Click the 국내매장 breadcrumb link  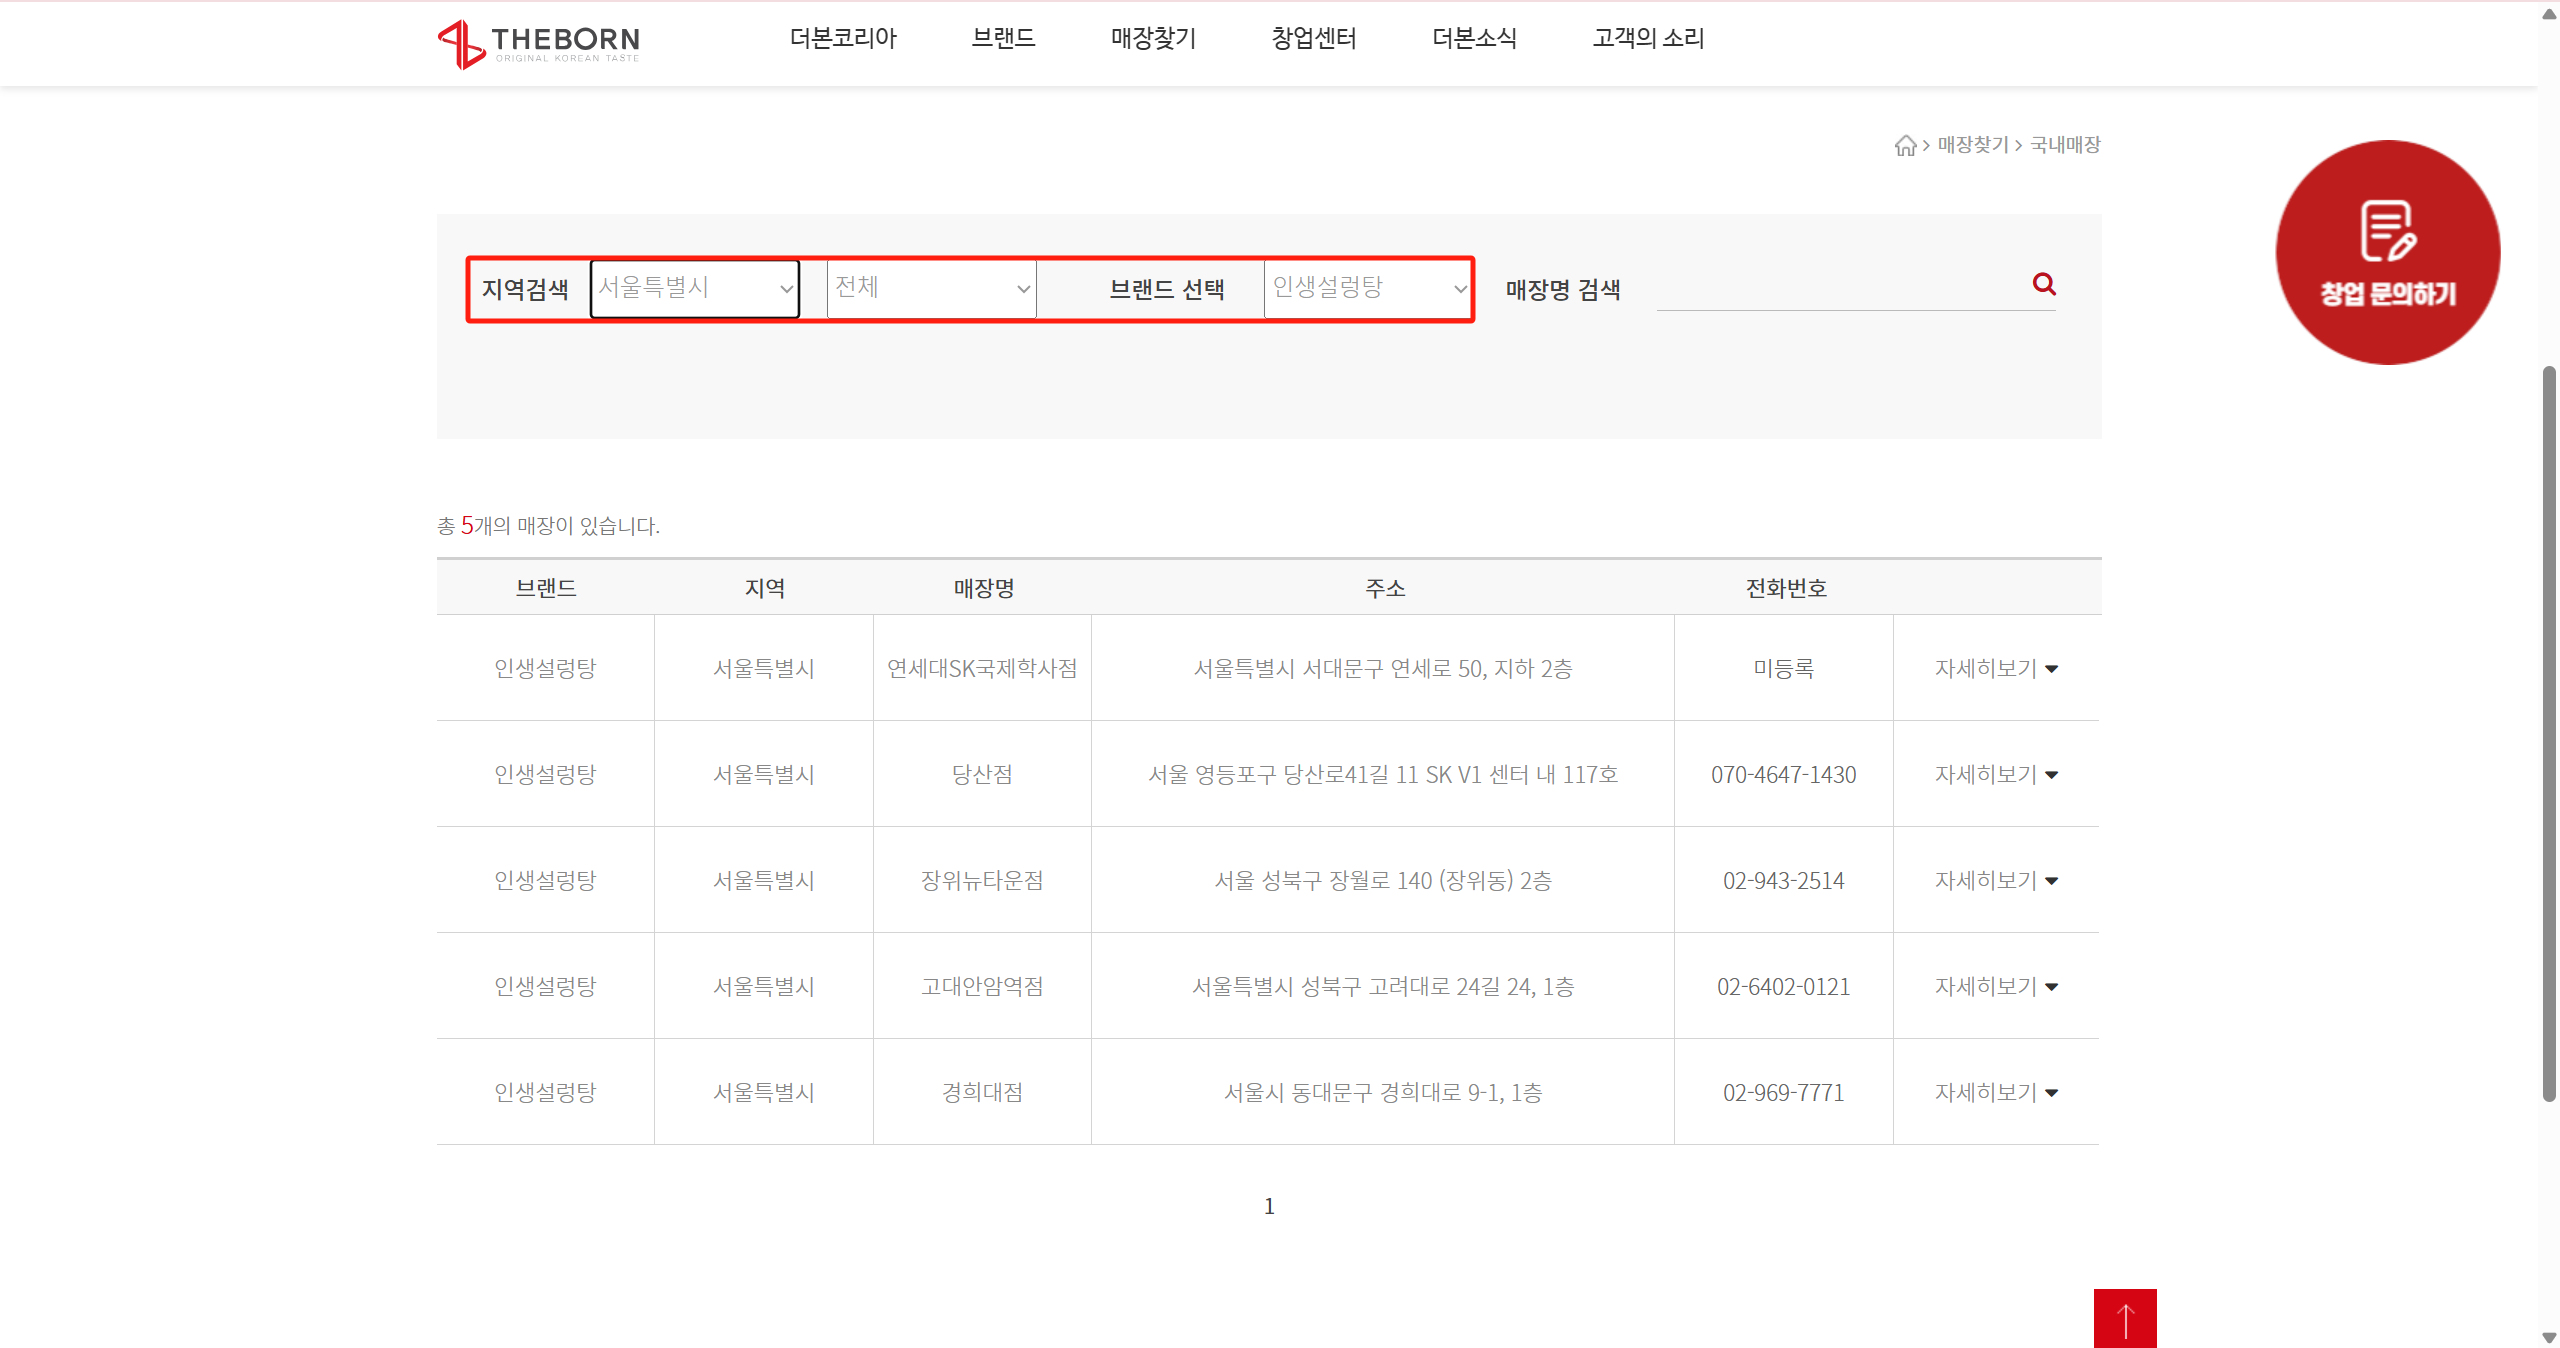click(x=2065, y=145)
